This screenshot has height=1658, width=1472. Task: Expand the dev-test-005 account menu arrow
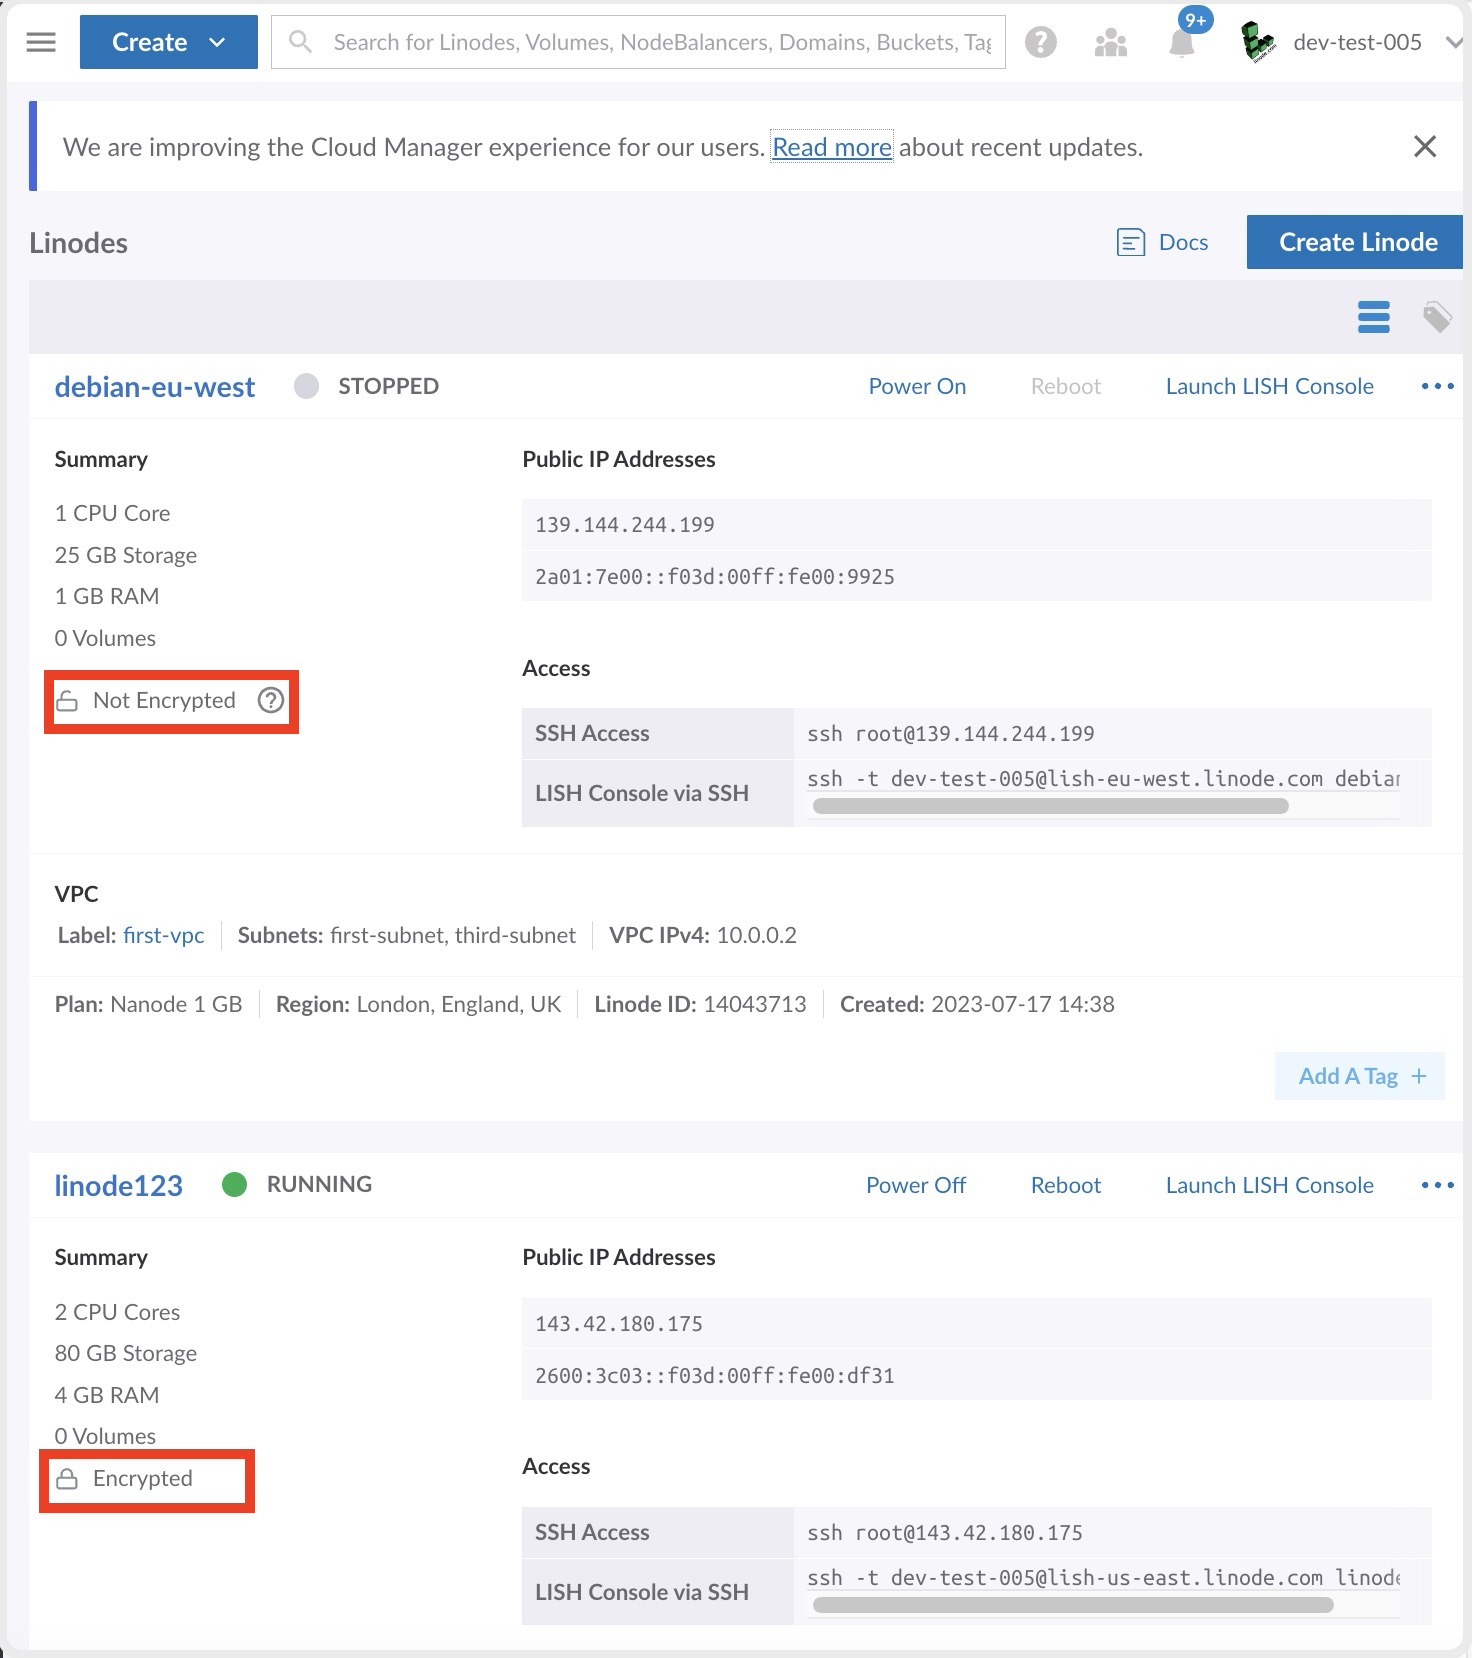[x=1454, y=42]
